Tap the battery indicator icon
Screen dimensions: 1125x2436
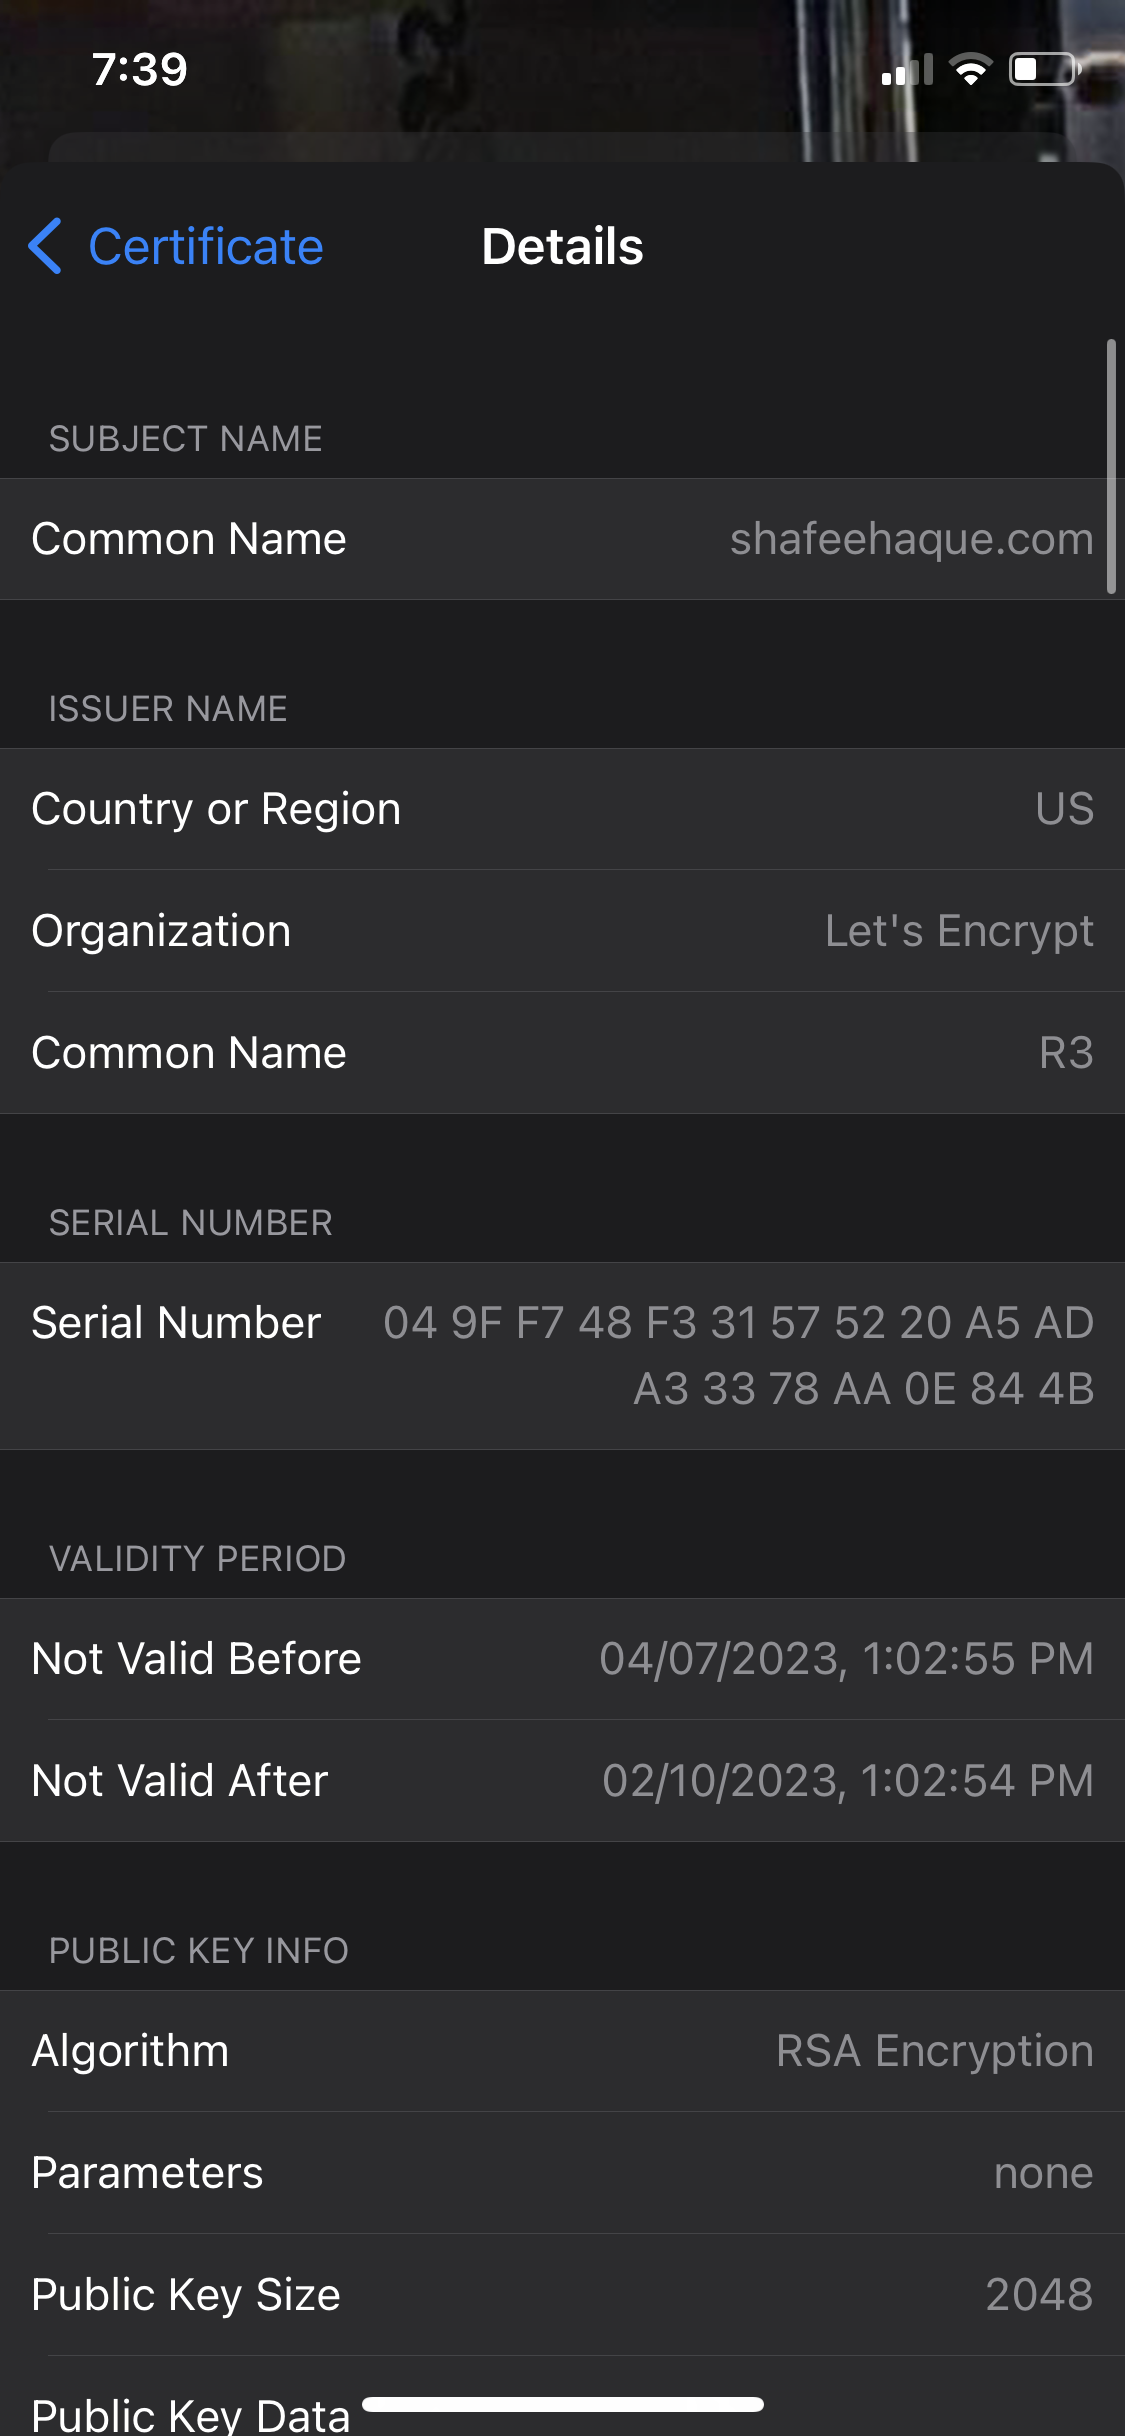(1044, 70)
